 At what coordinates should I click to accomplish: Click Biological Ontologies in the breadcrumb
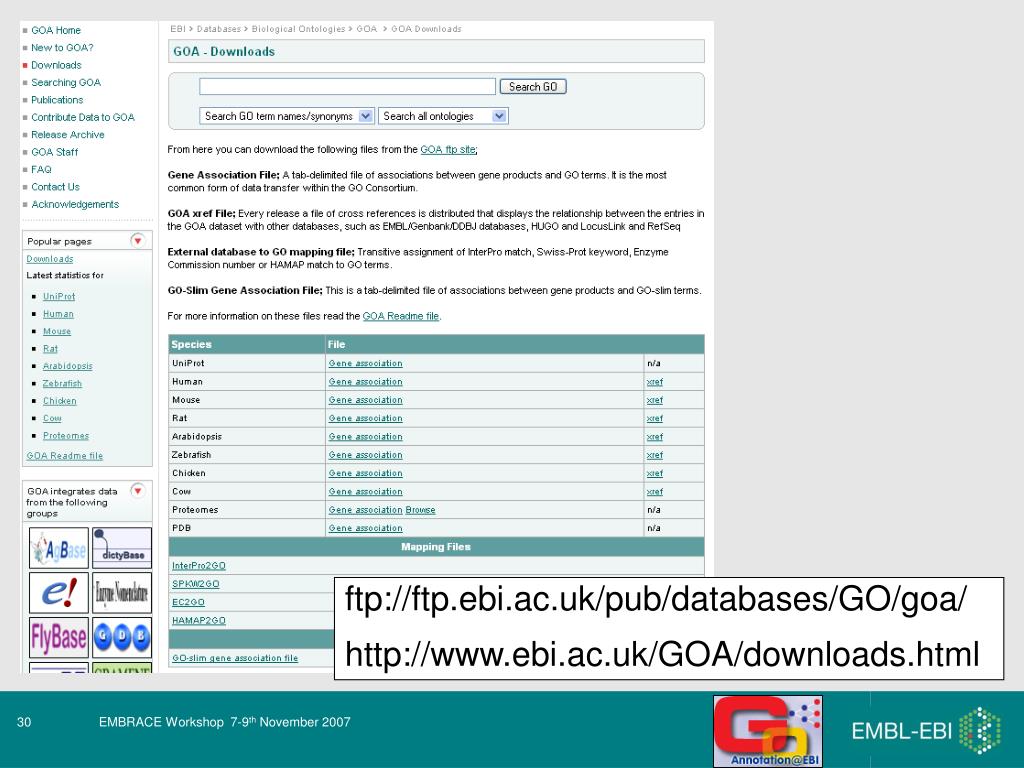298,29
